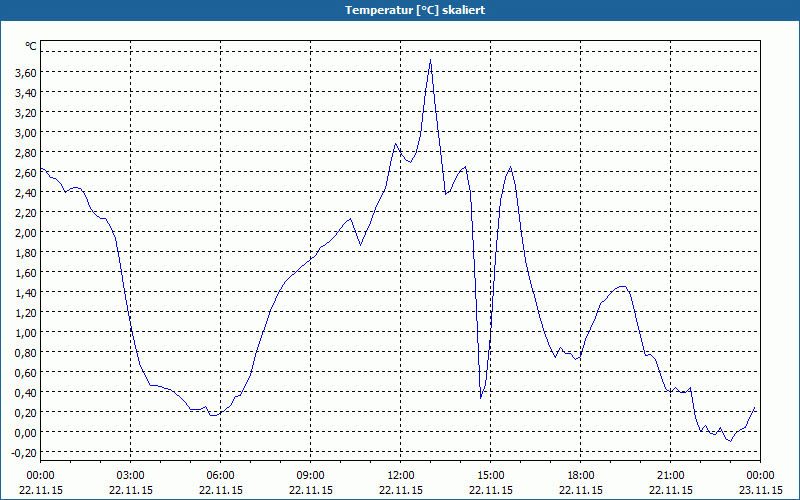Click the 22.11.15 date under 12:00
Screen dimensions: 800x500
401,490
